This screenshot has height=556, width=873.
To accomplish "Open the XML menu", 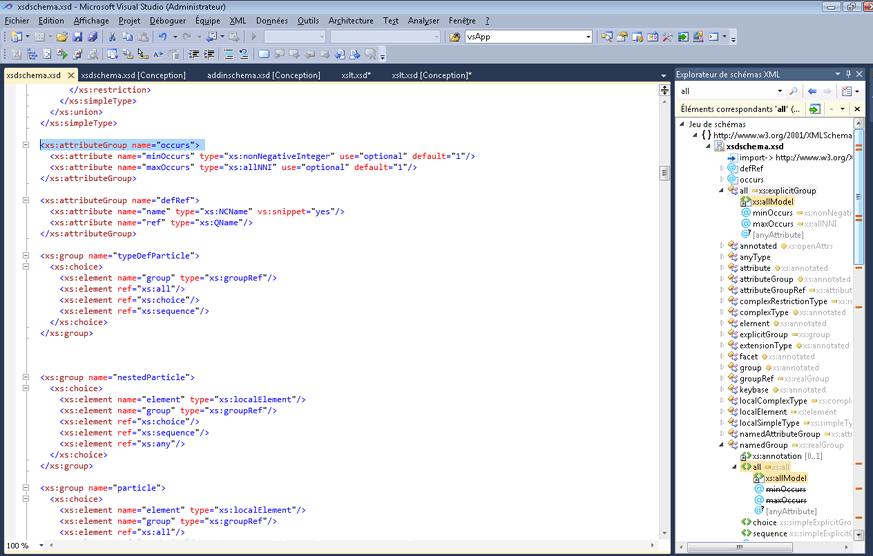I will coord(238,21).
